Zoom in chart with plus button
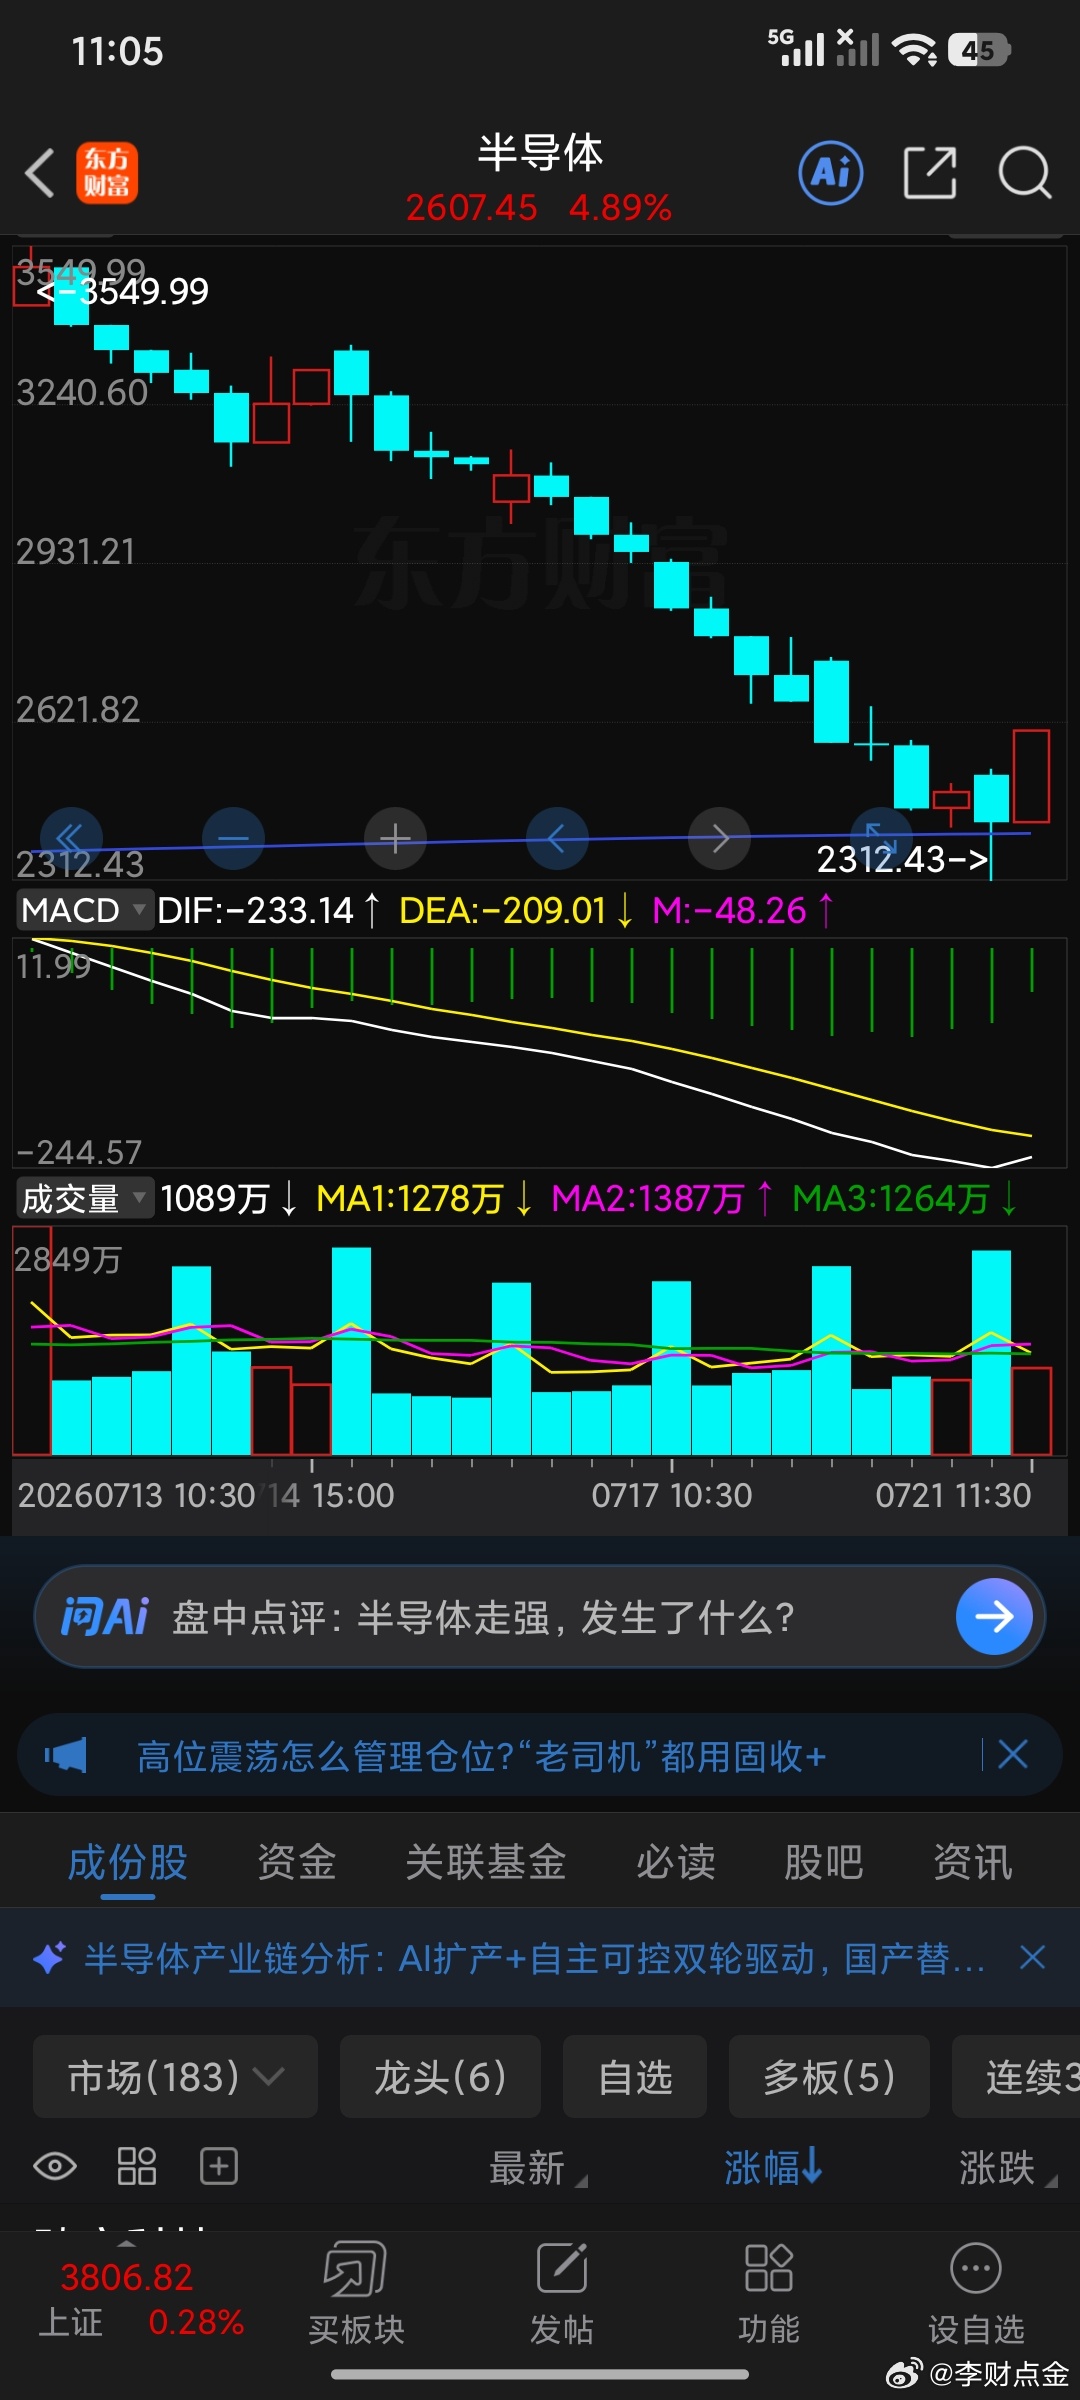1080x2400 pixels. 395,838
